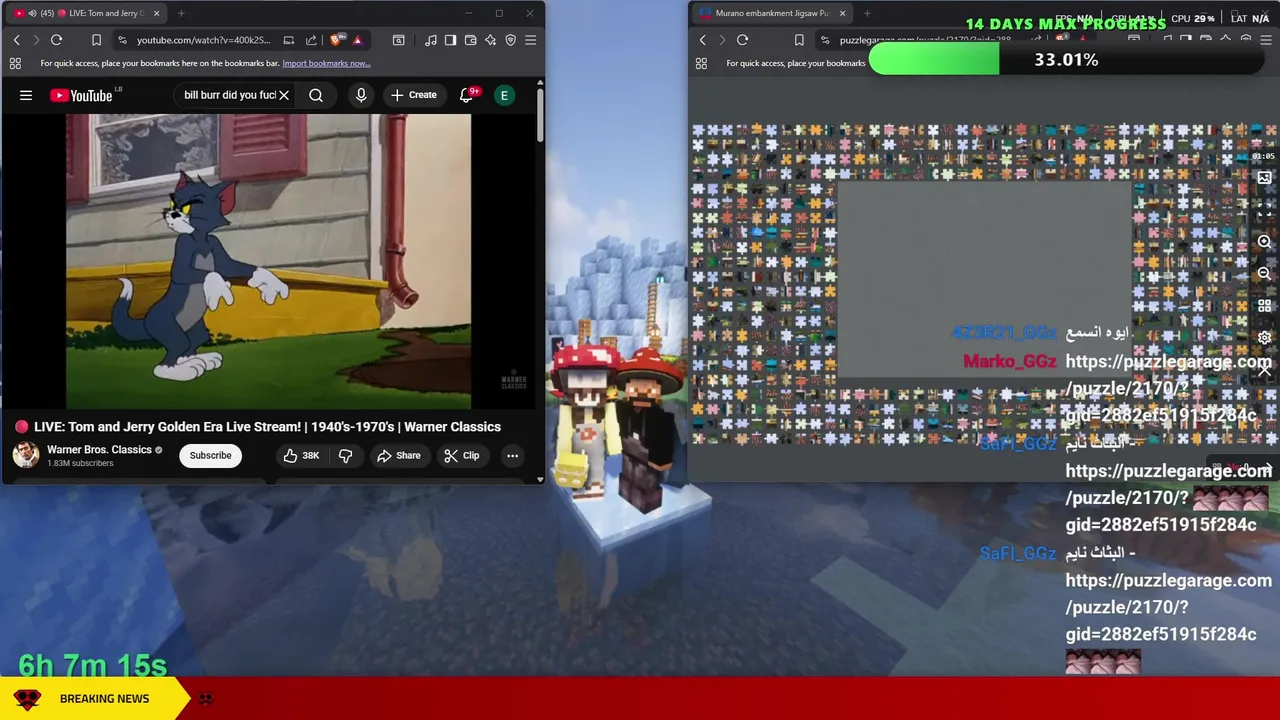This screenshot has height=720, width=1280.
Task: Click Import bookmarks now link
Action: 326,63
